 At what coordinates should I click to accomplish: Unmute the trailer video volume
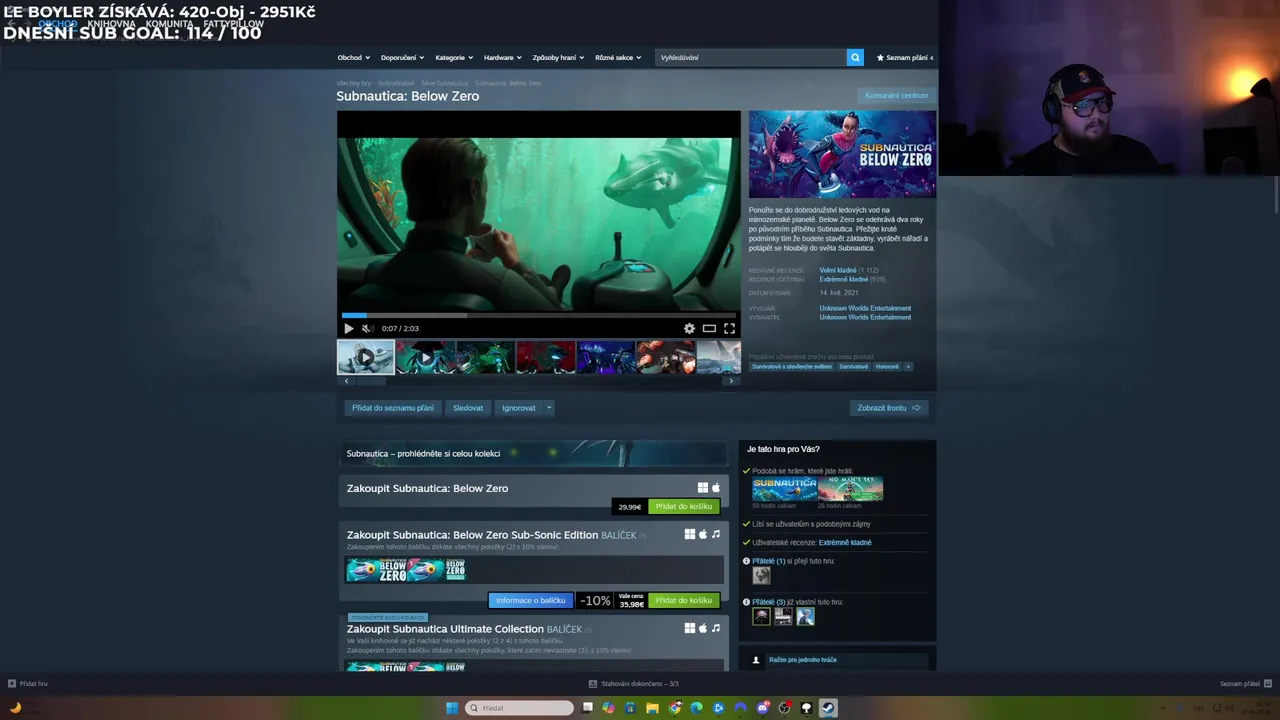[x=367, y=328]
